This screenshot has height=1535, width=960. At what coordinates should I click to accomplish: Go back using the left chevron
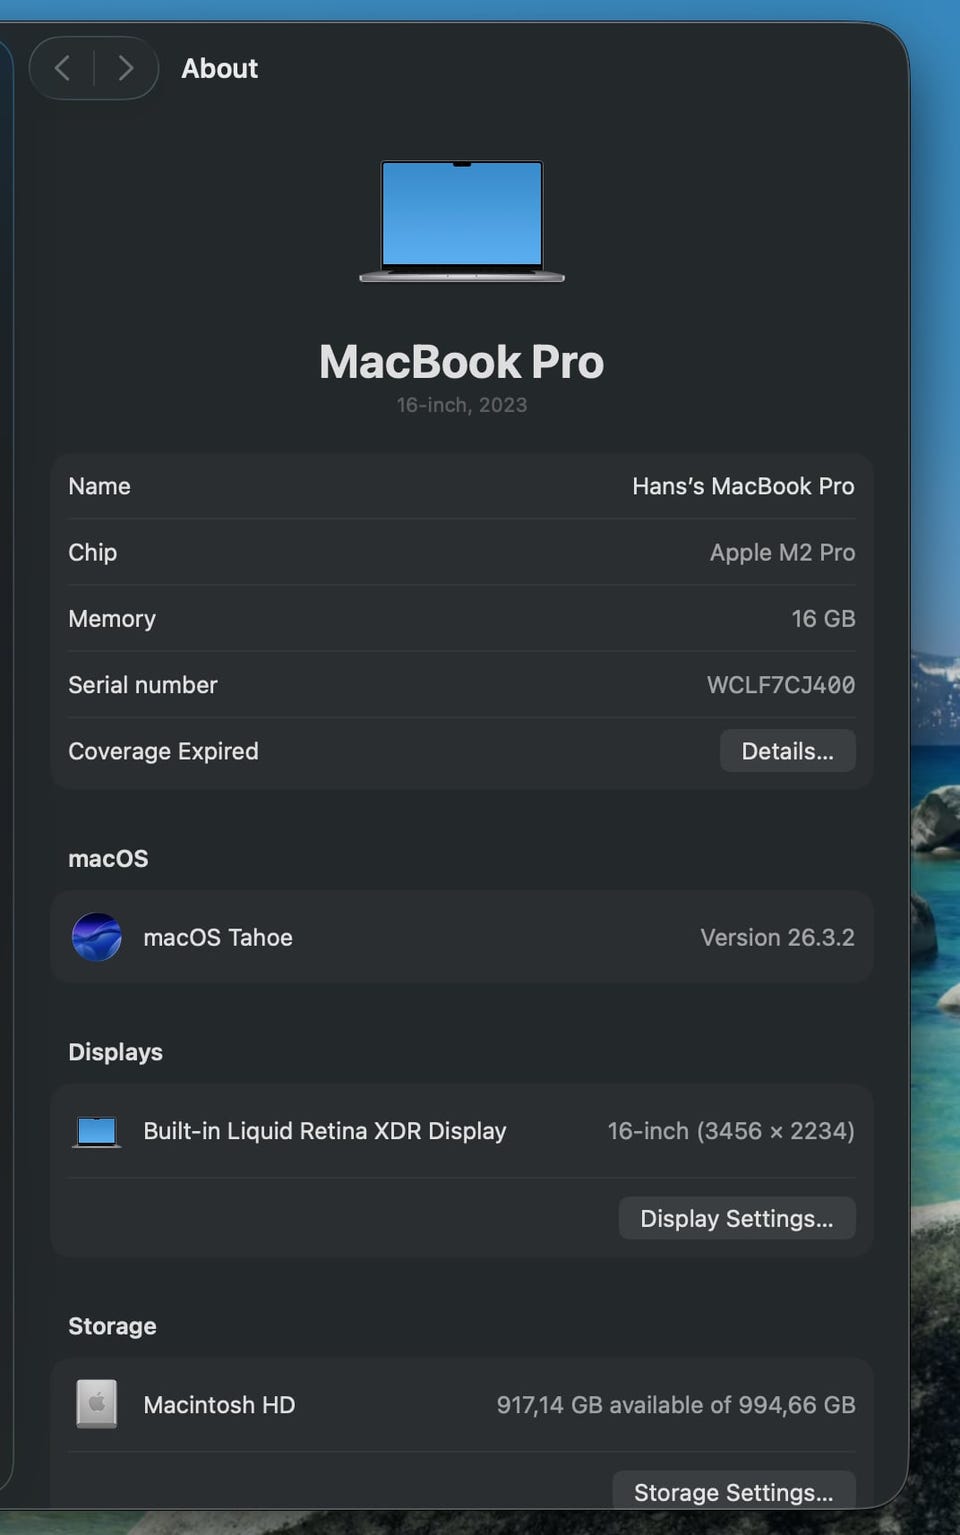pos(62,68)
